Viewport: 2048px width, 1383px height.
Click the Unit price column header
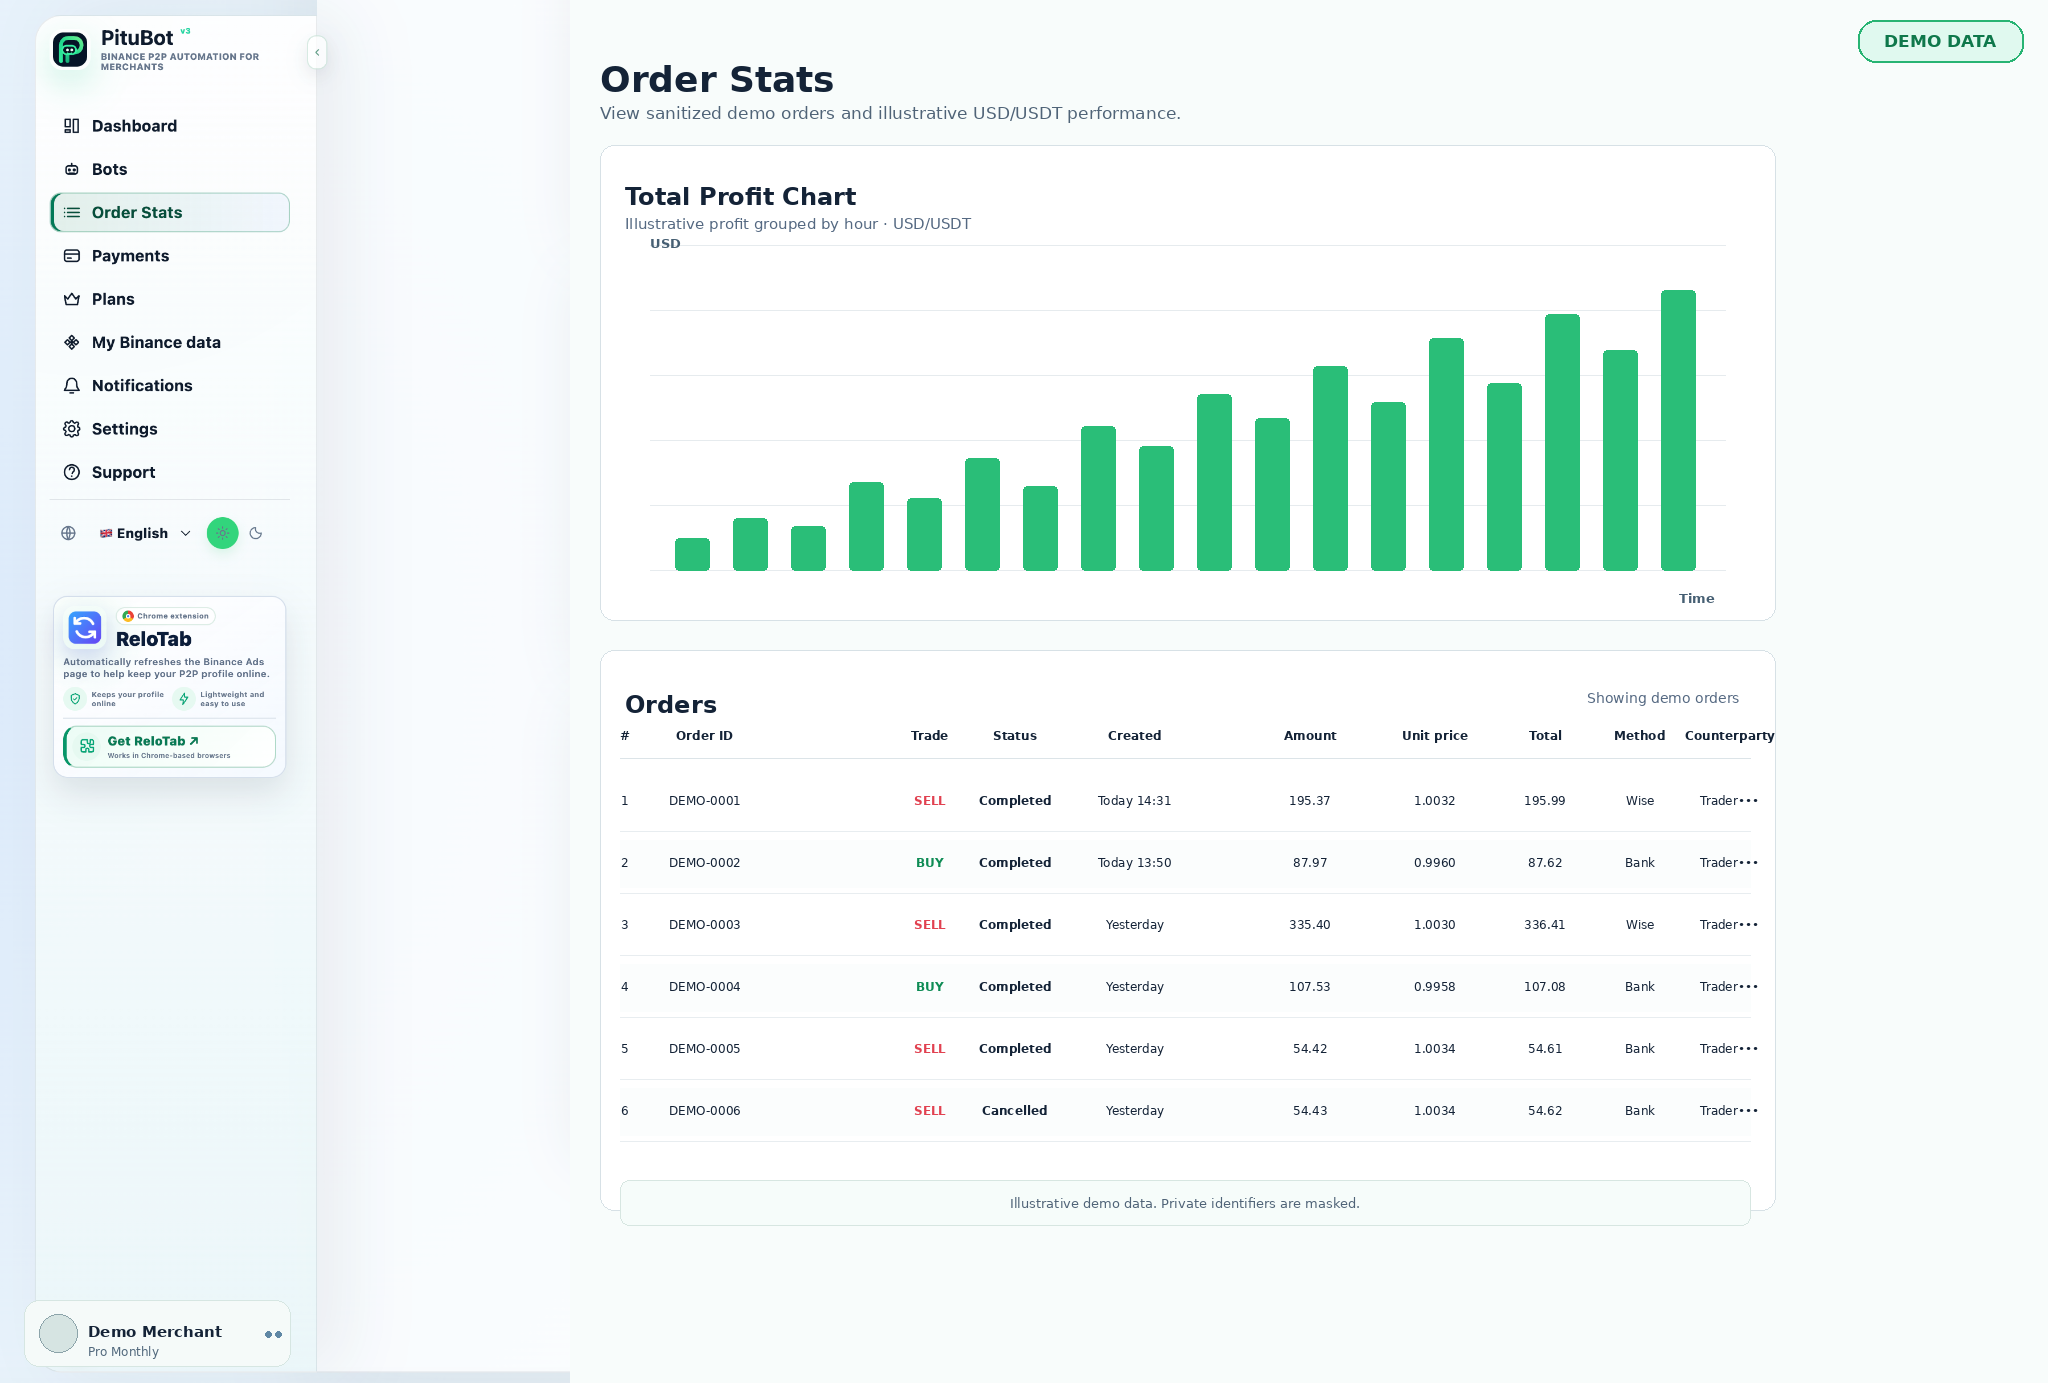click(1435, 735)
